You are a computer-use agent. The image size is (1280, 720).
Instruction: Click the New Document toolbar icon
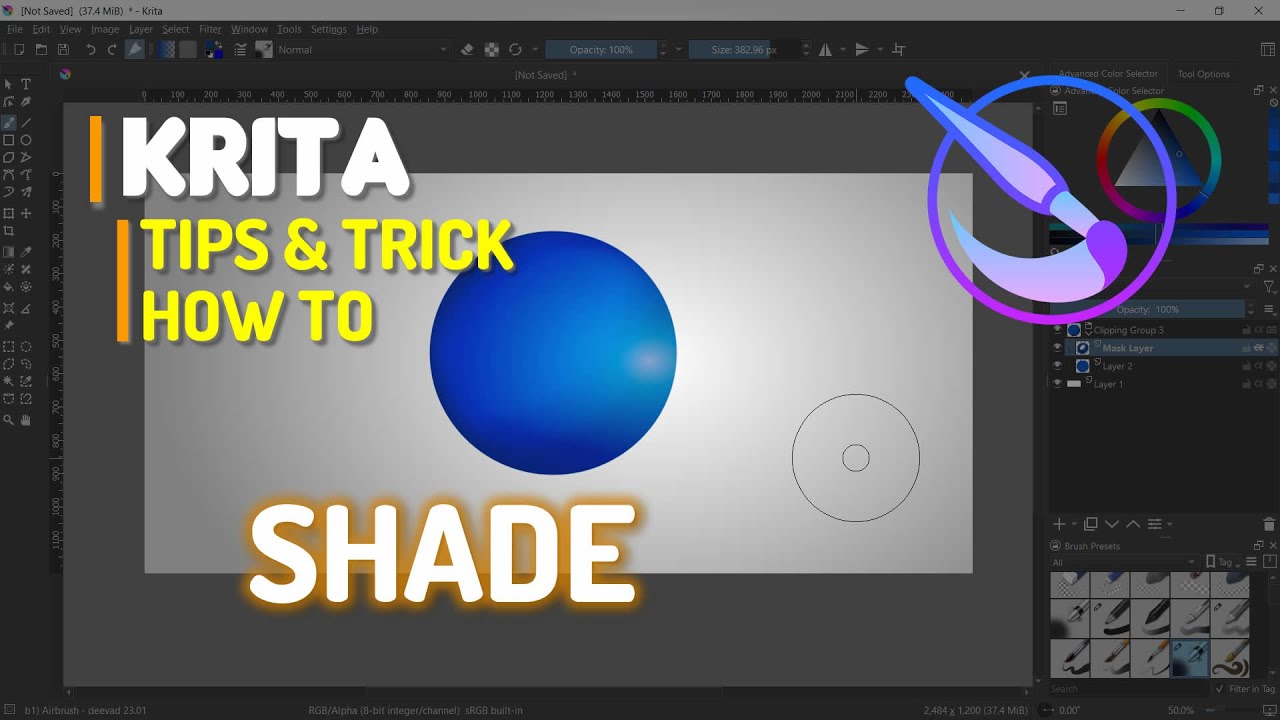coord(18,49)
